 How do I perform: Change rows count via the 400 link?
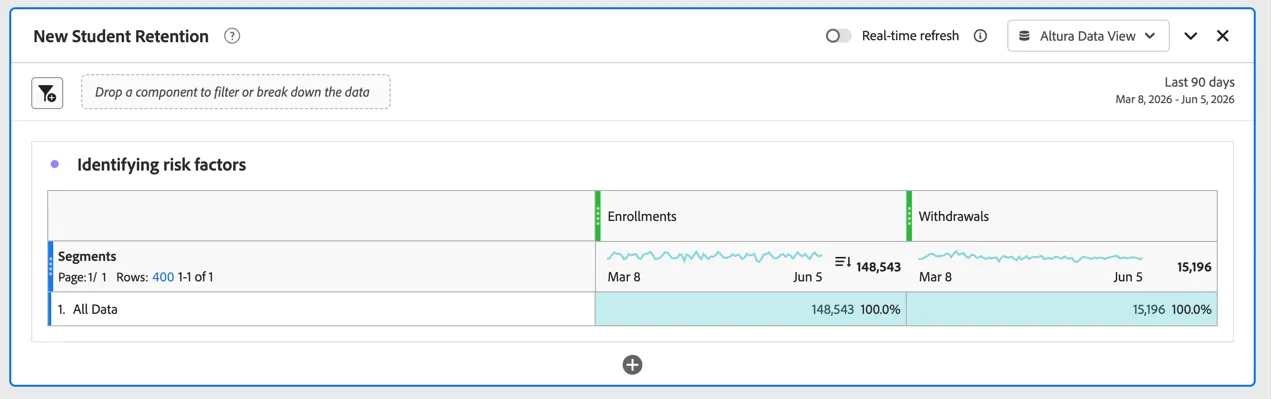[163, 277]
